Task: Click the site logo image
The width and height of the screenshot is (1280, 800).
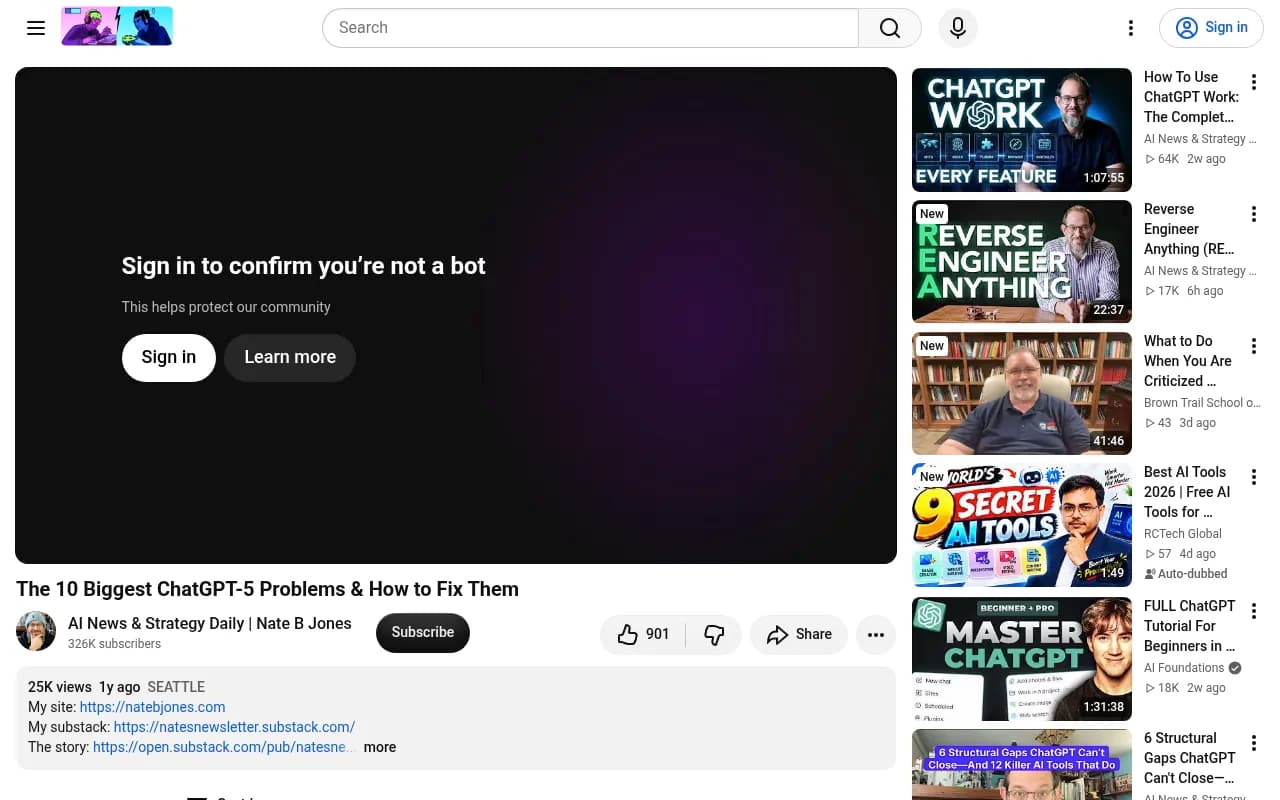Action: pyautogui.click(x=117, y=27)
